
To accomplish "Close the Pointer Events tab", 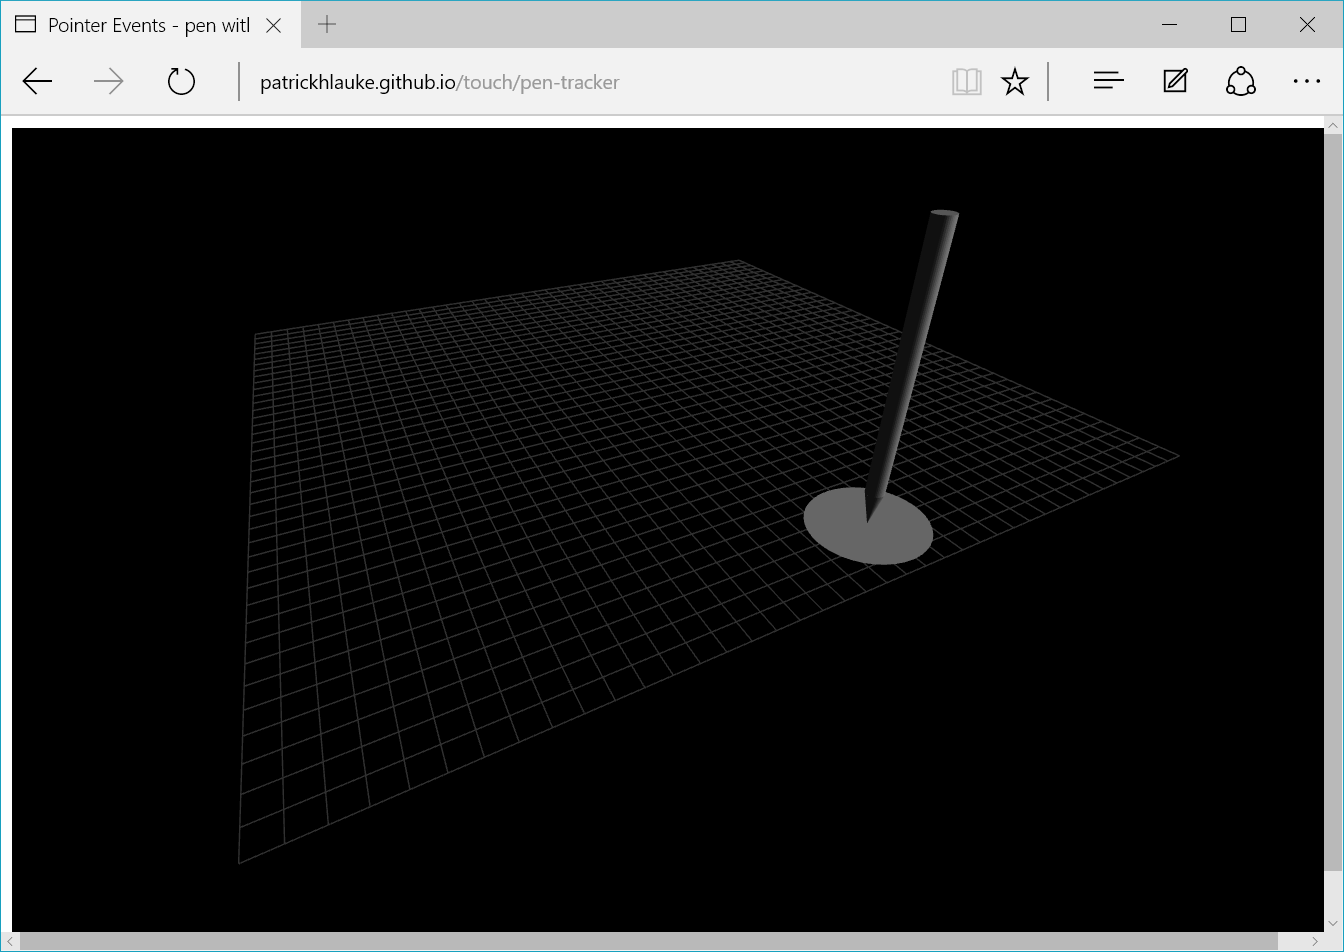I will (x=275, y=25).
